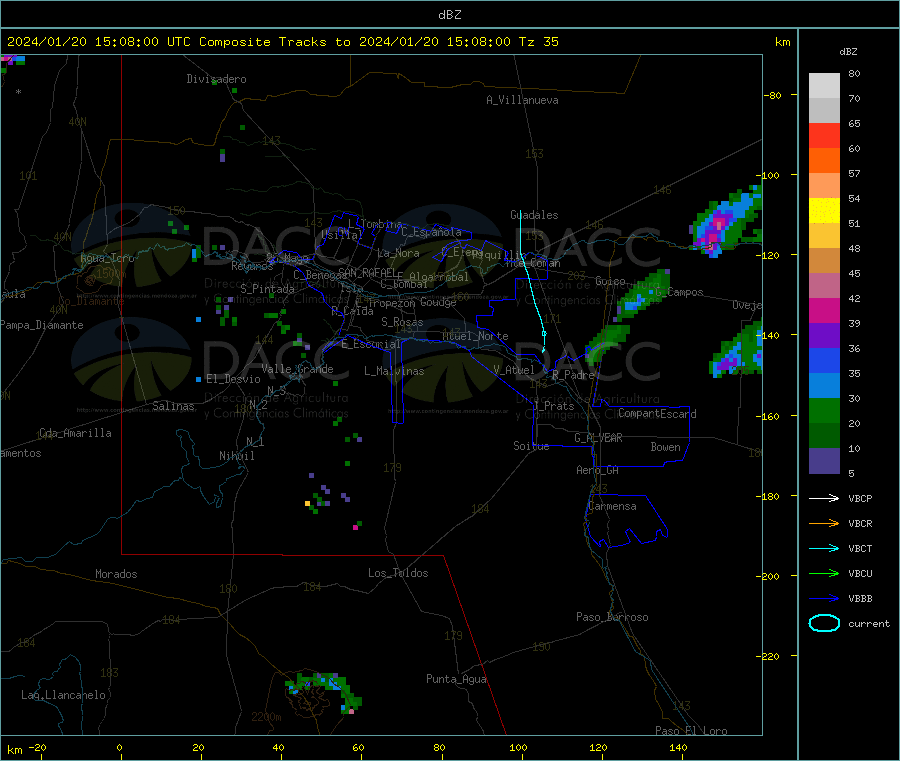The image size is (900, 761).
Task: Click the orange VBCR arrow legend icon
Action: click(x=824, y=523)
